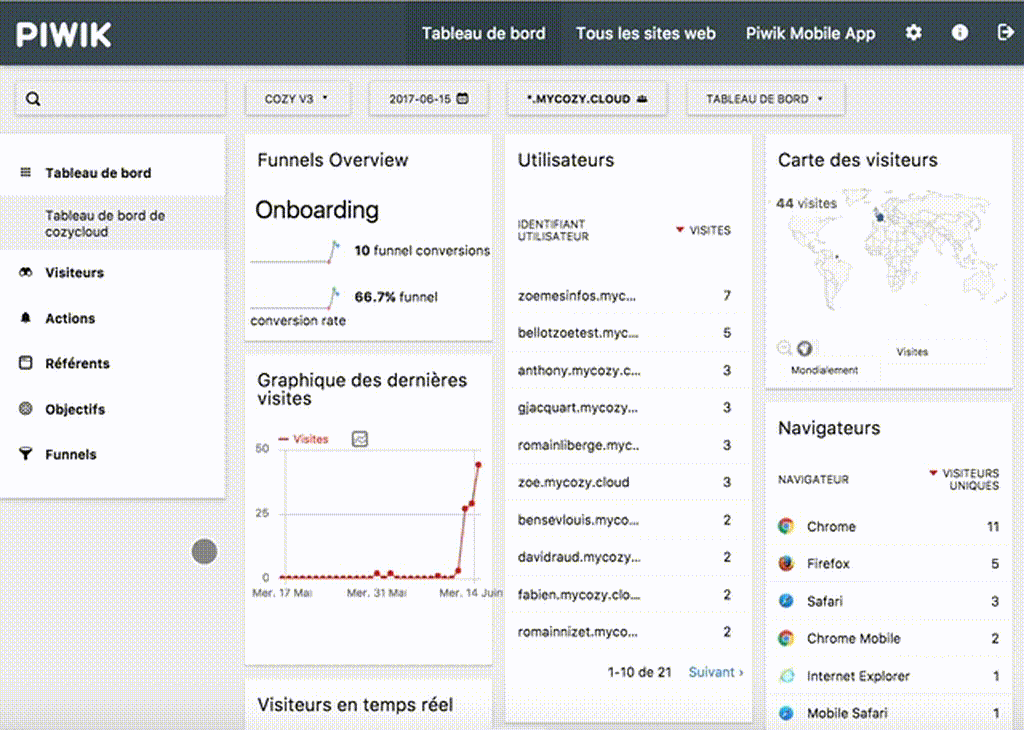The width and height of the screenshot is (1024, 730).
Task: Click the VISITES sort arrow in Utilisateurs
Action: [680, 230]
